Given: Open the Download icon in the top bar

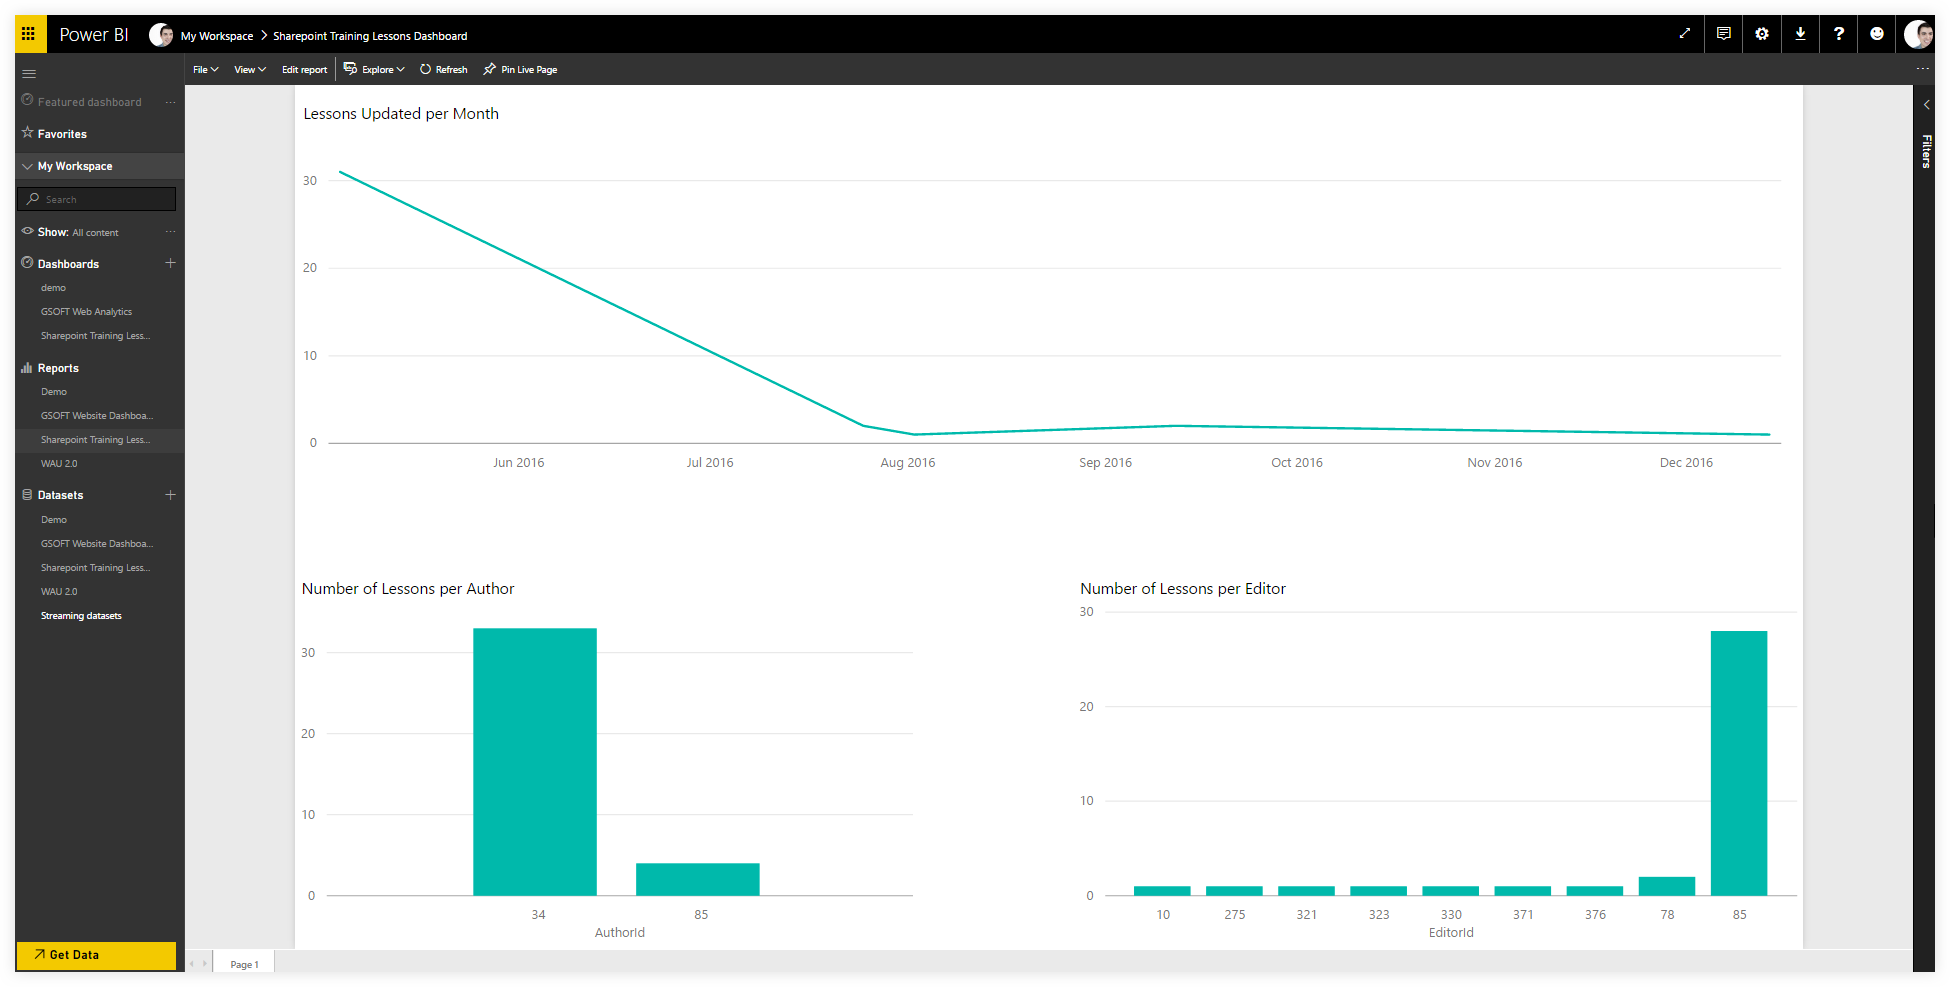Looking at the screenshot, I should [1800, 33].
